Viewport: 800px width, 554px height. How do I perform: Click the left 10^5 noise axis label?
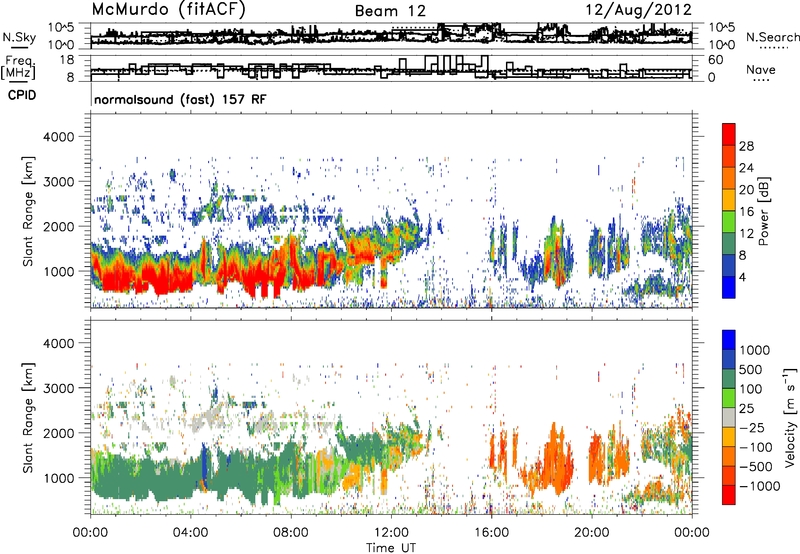pos(61,27)
